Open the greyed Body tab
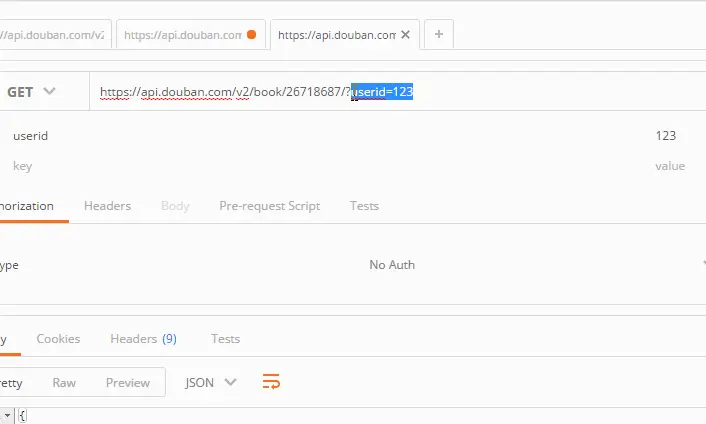 point(175,206)
